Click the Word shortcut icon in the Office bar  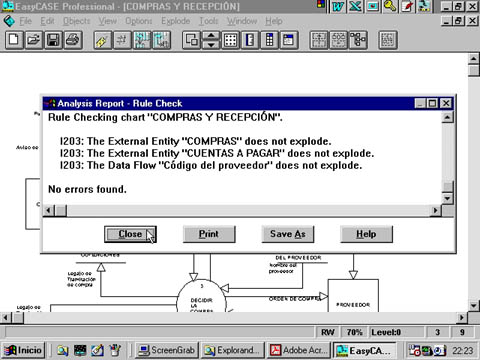click(338, 6)
